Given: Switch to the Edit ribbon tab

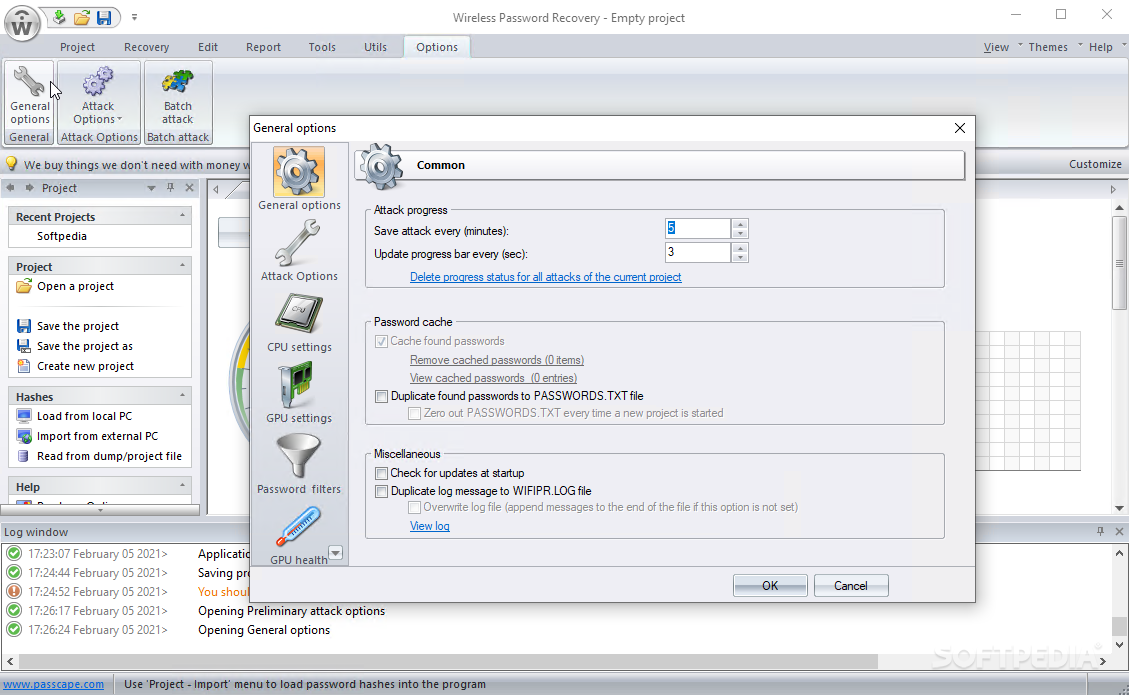Looking at the screenshot, I should (x=208, y=47).
